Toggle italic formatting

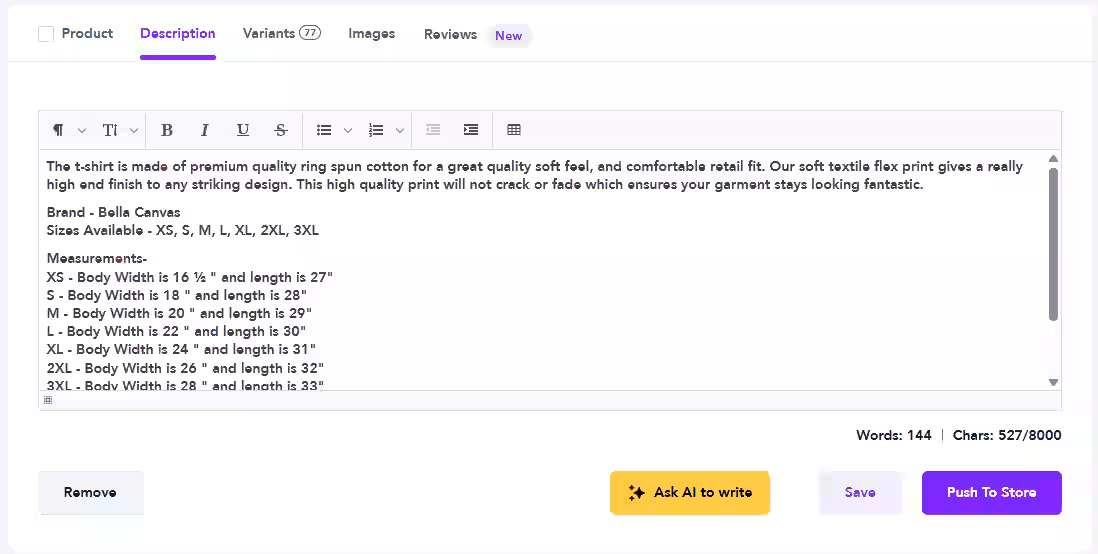204,130
